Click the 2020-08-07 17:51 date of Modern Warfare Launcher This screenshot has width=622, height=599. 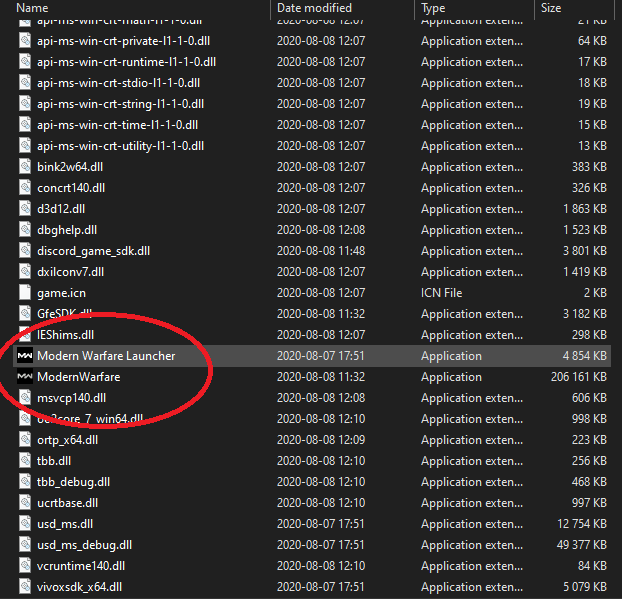[x=321, y=356]
